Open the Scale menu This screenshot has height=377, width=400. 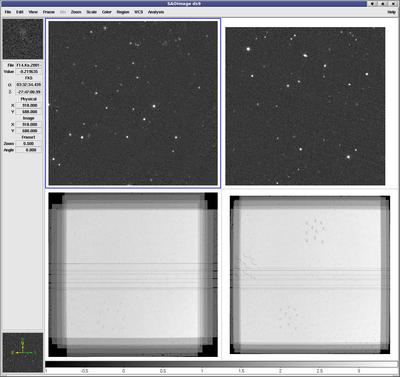(91, 12)
